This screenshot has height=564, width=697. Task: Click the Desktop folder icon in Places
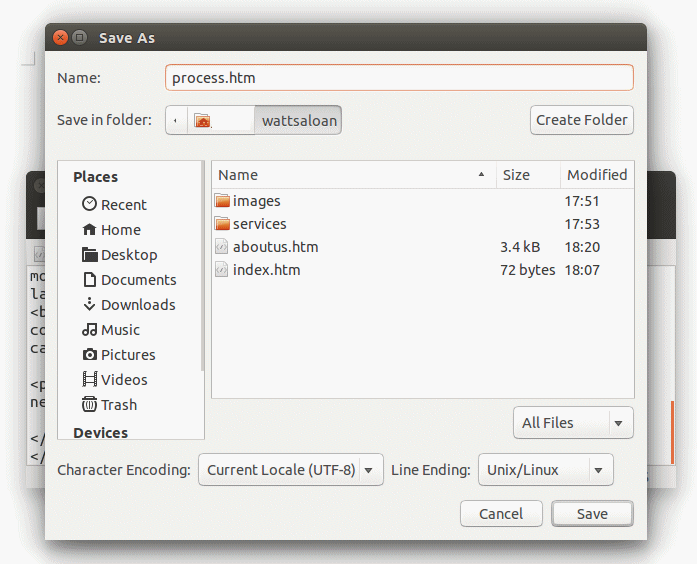(89, 255)
